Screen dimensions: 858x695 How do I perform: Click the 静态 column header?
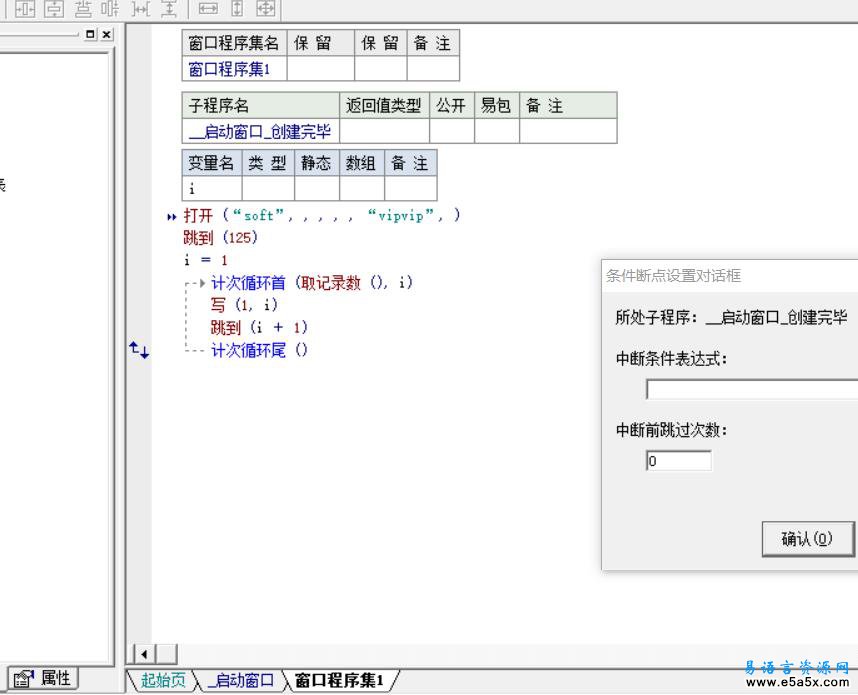coord(317,163)
